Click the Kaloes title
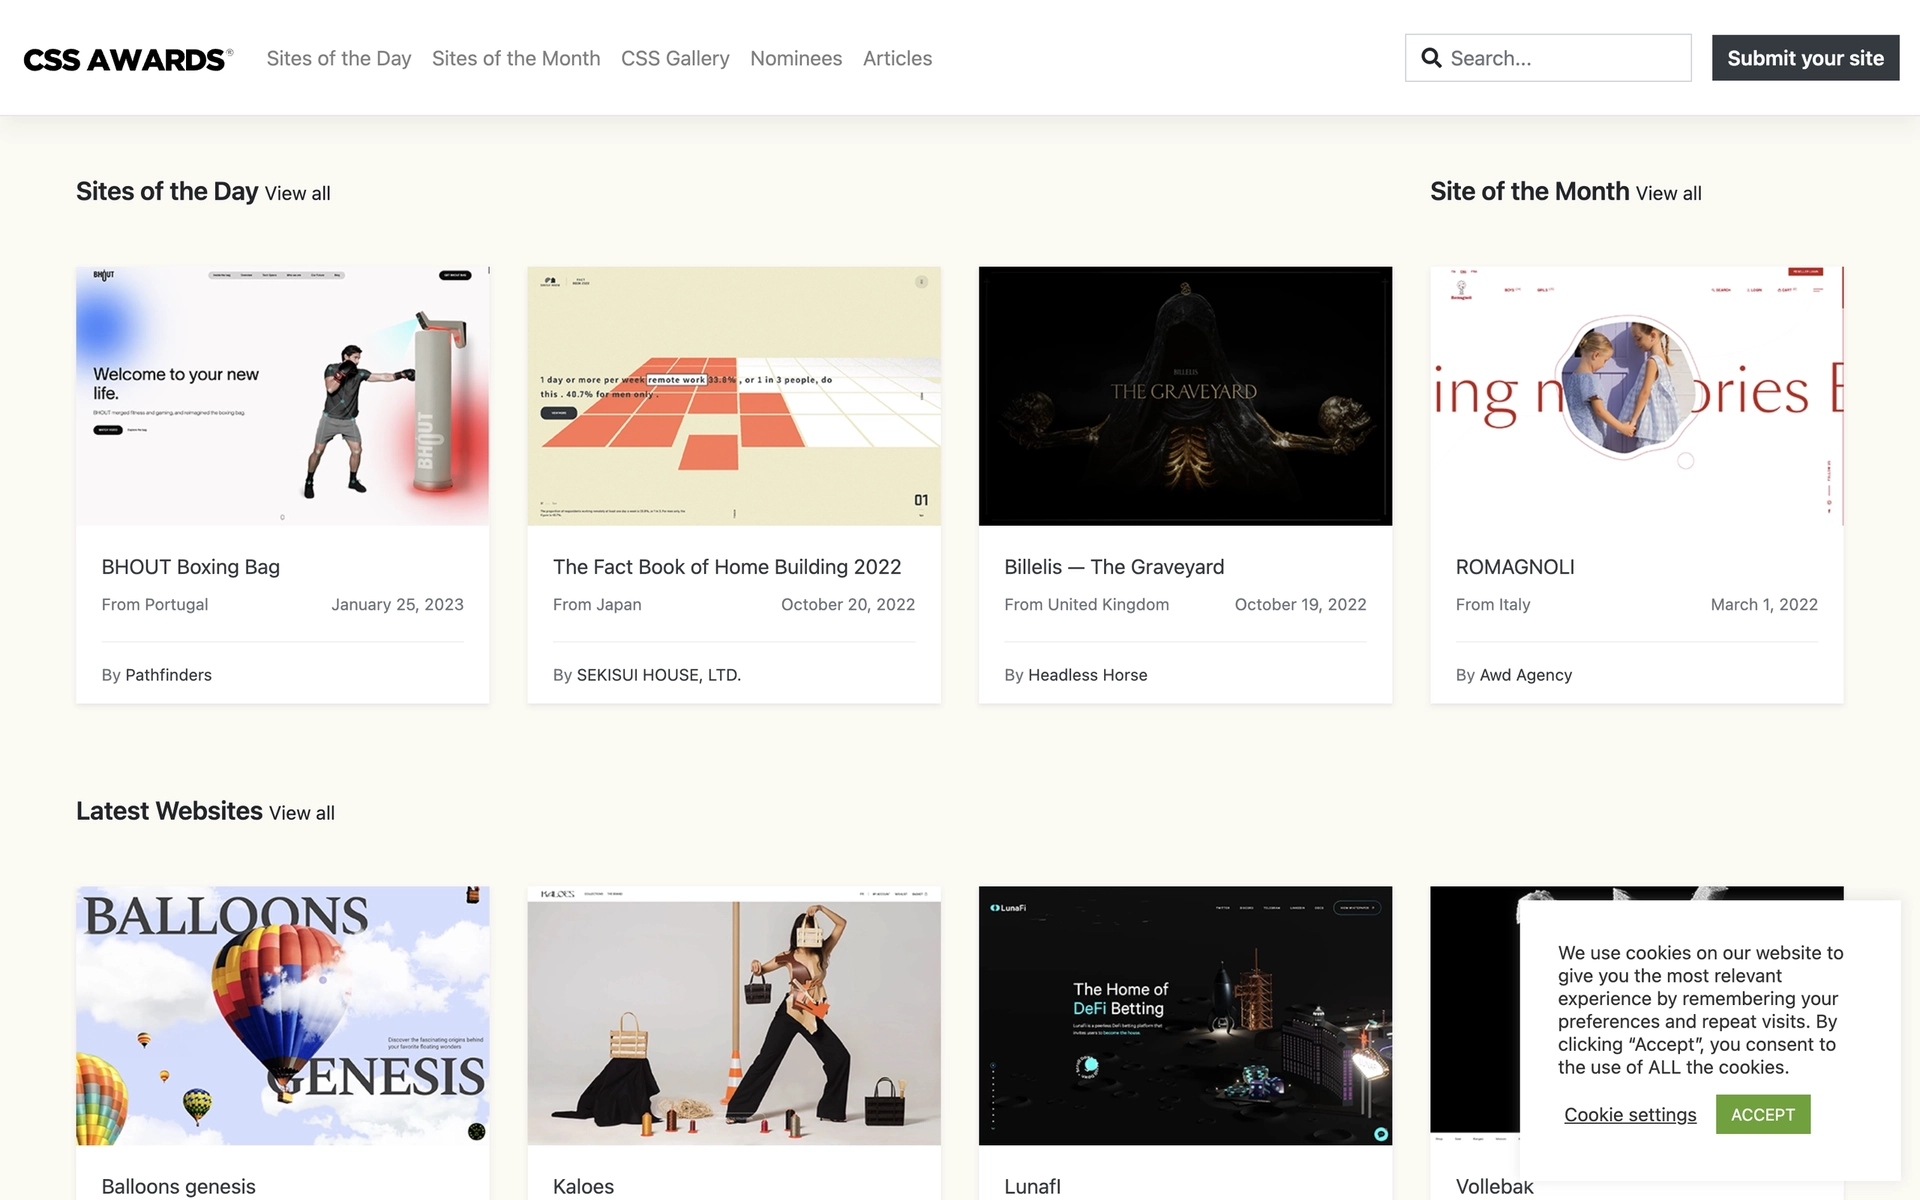The image size is (1920, 1200). 583,1187
